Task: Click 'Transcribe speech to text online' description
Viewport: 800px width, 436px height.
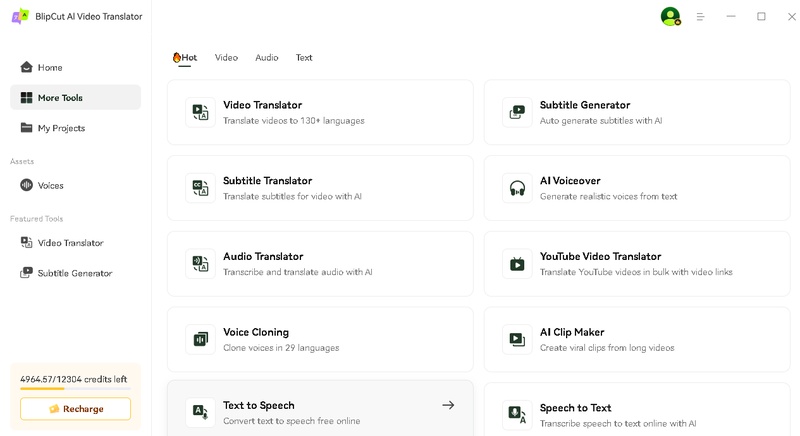Action: [618, 424]
